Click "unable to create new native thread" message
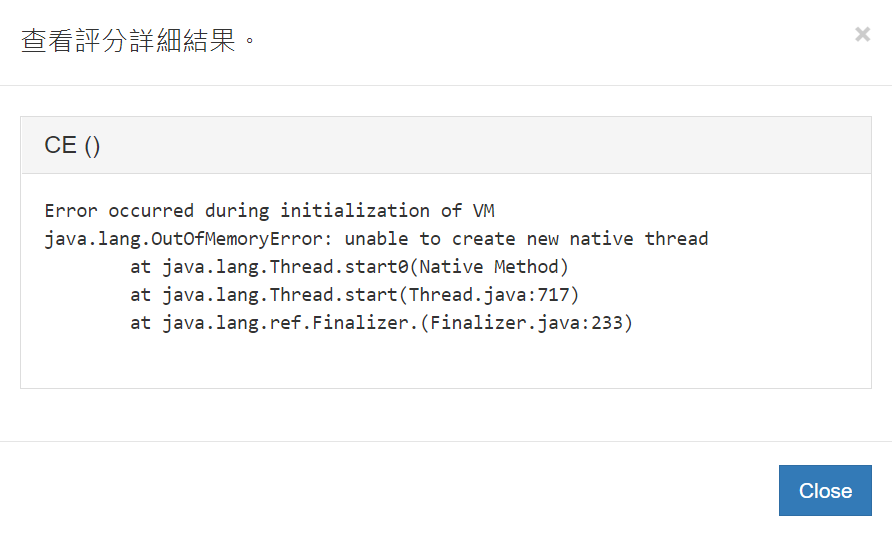This screenshot has height=534, width=892. 526,239
